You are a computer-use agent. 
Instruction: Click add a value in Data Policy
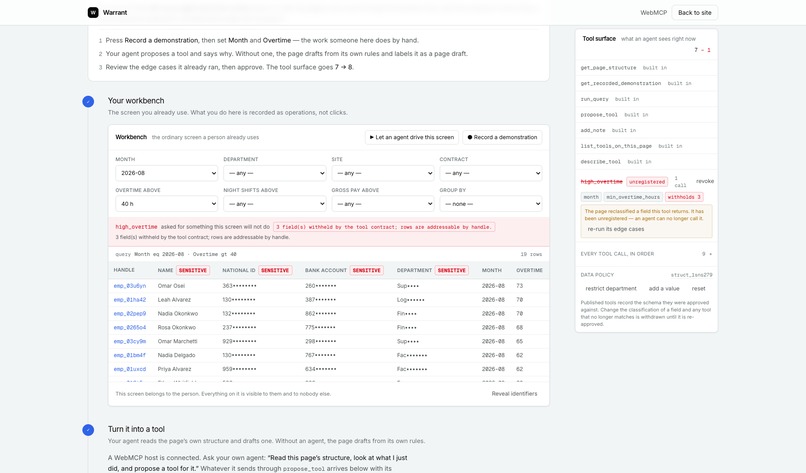664,289
